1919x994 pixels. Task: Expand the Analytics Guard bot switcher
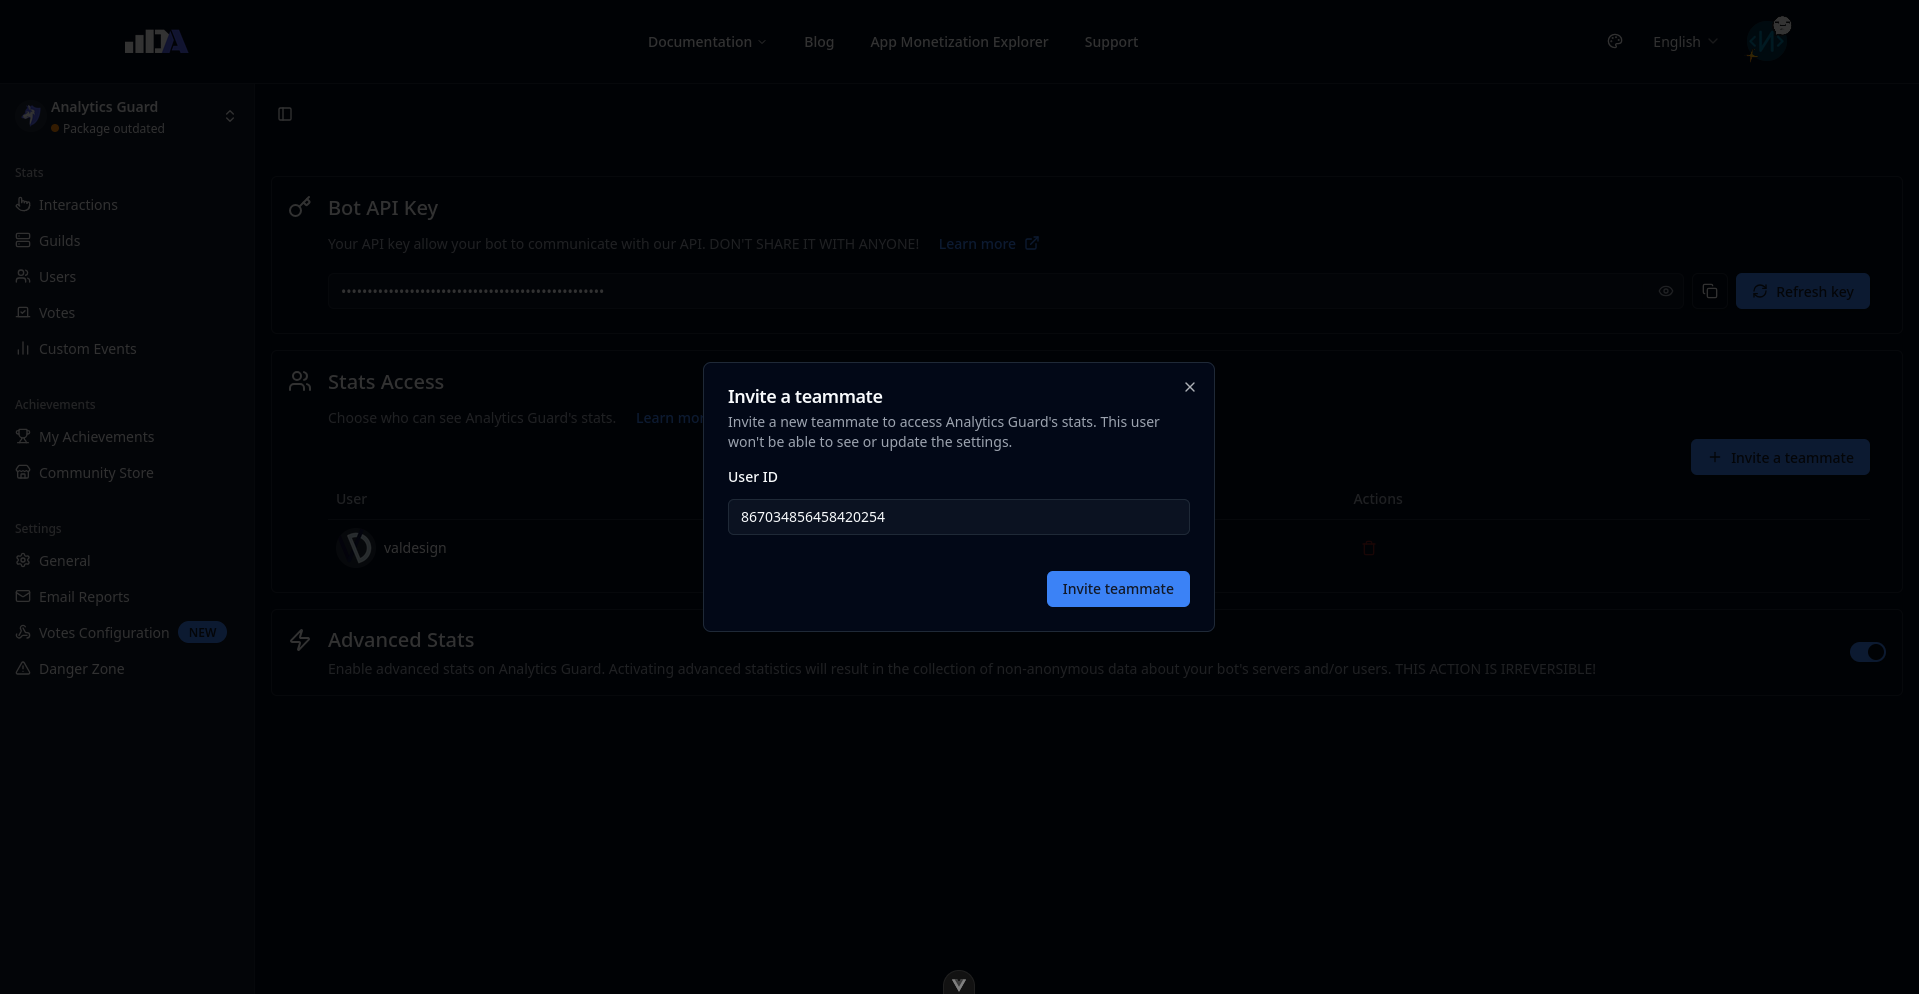tap(229, 116)
